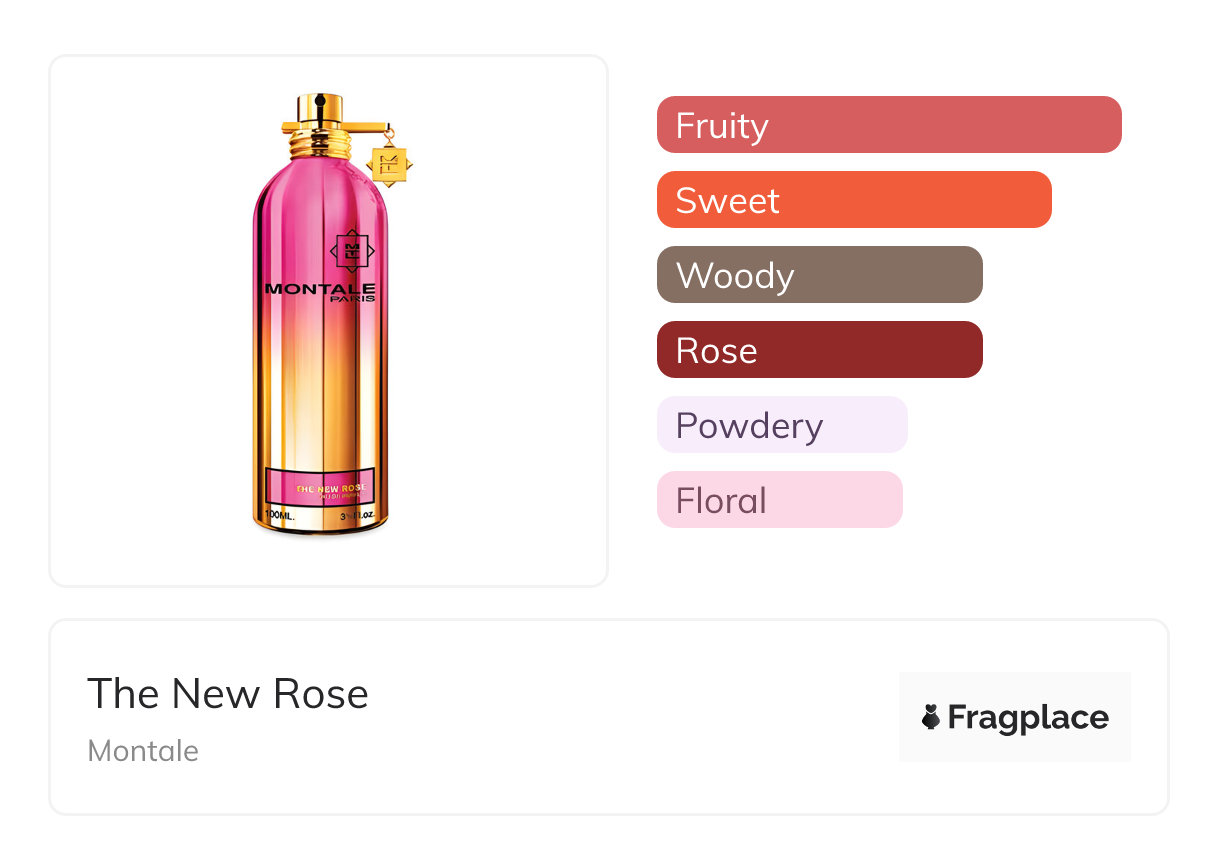Click the Floral accord bar
1218x864 pixels.
coord(780,500)
